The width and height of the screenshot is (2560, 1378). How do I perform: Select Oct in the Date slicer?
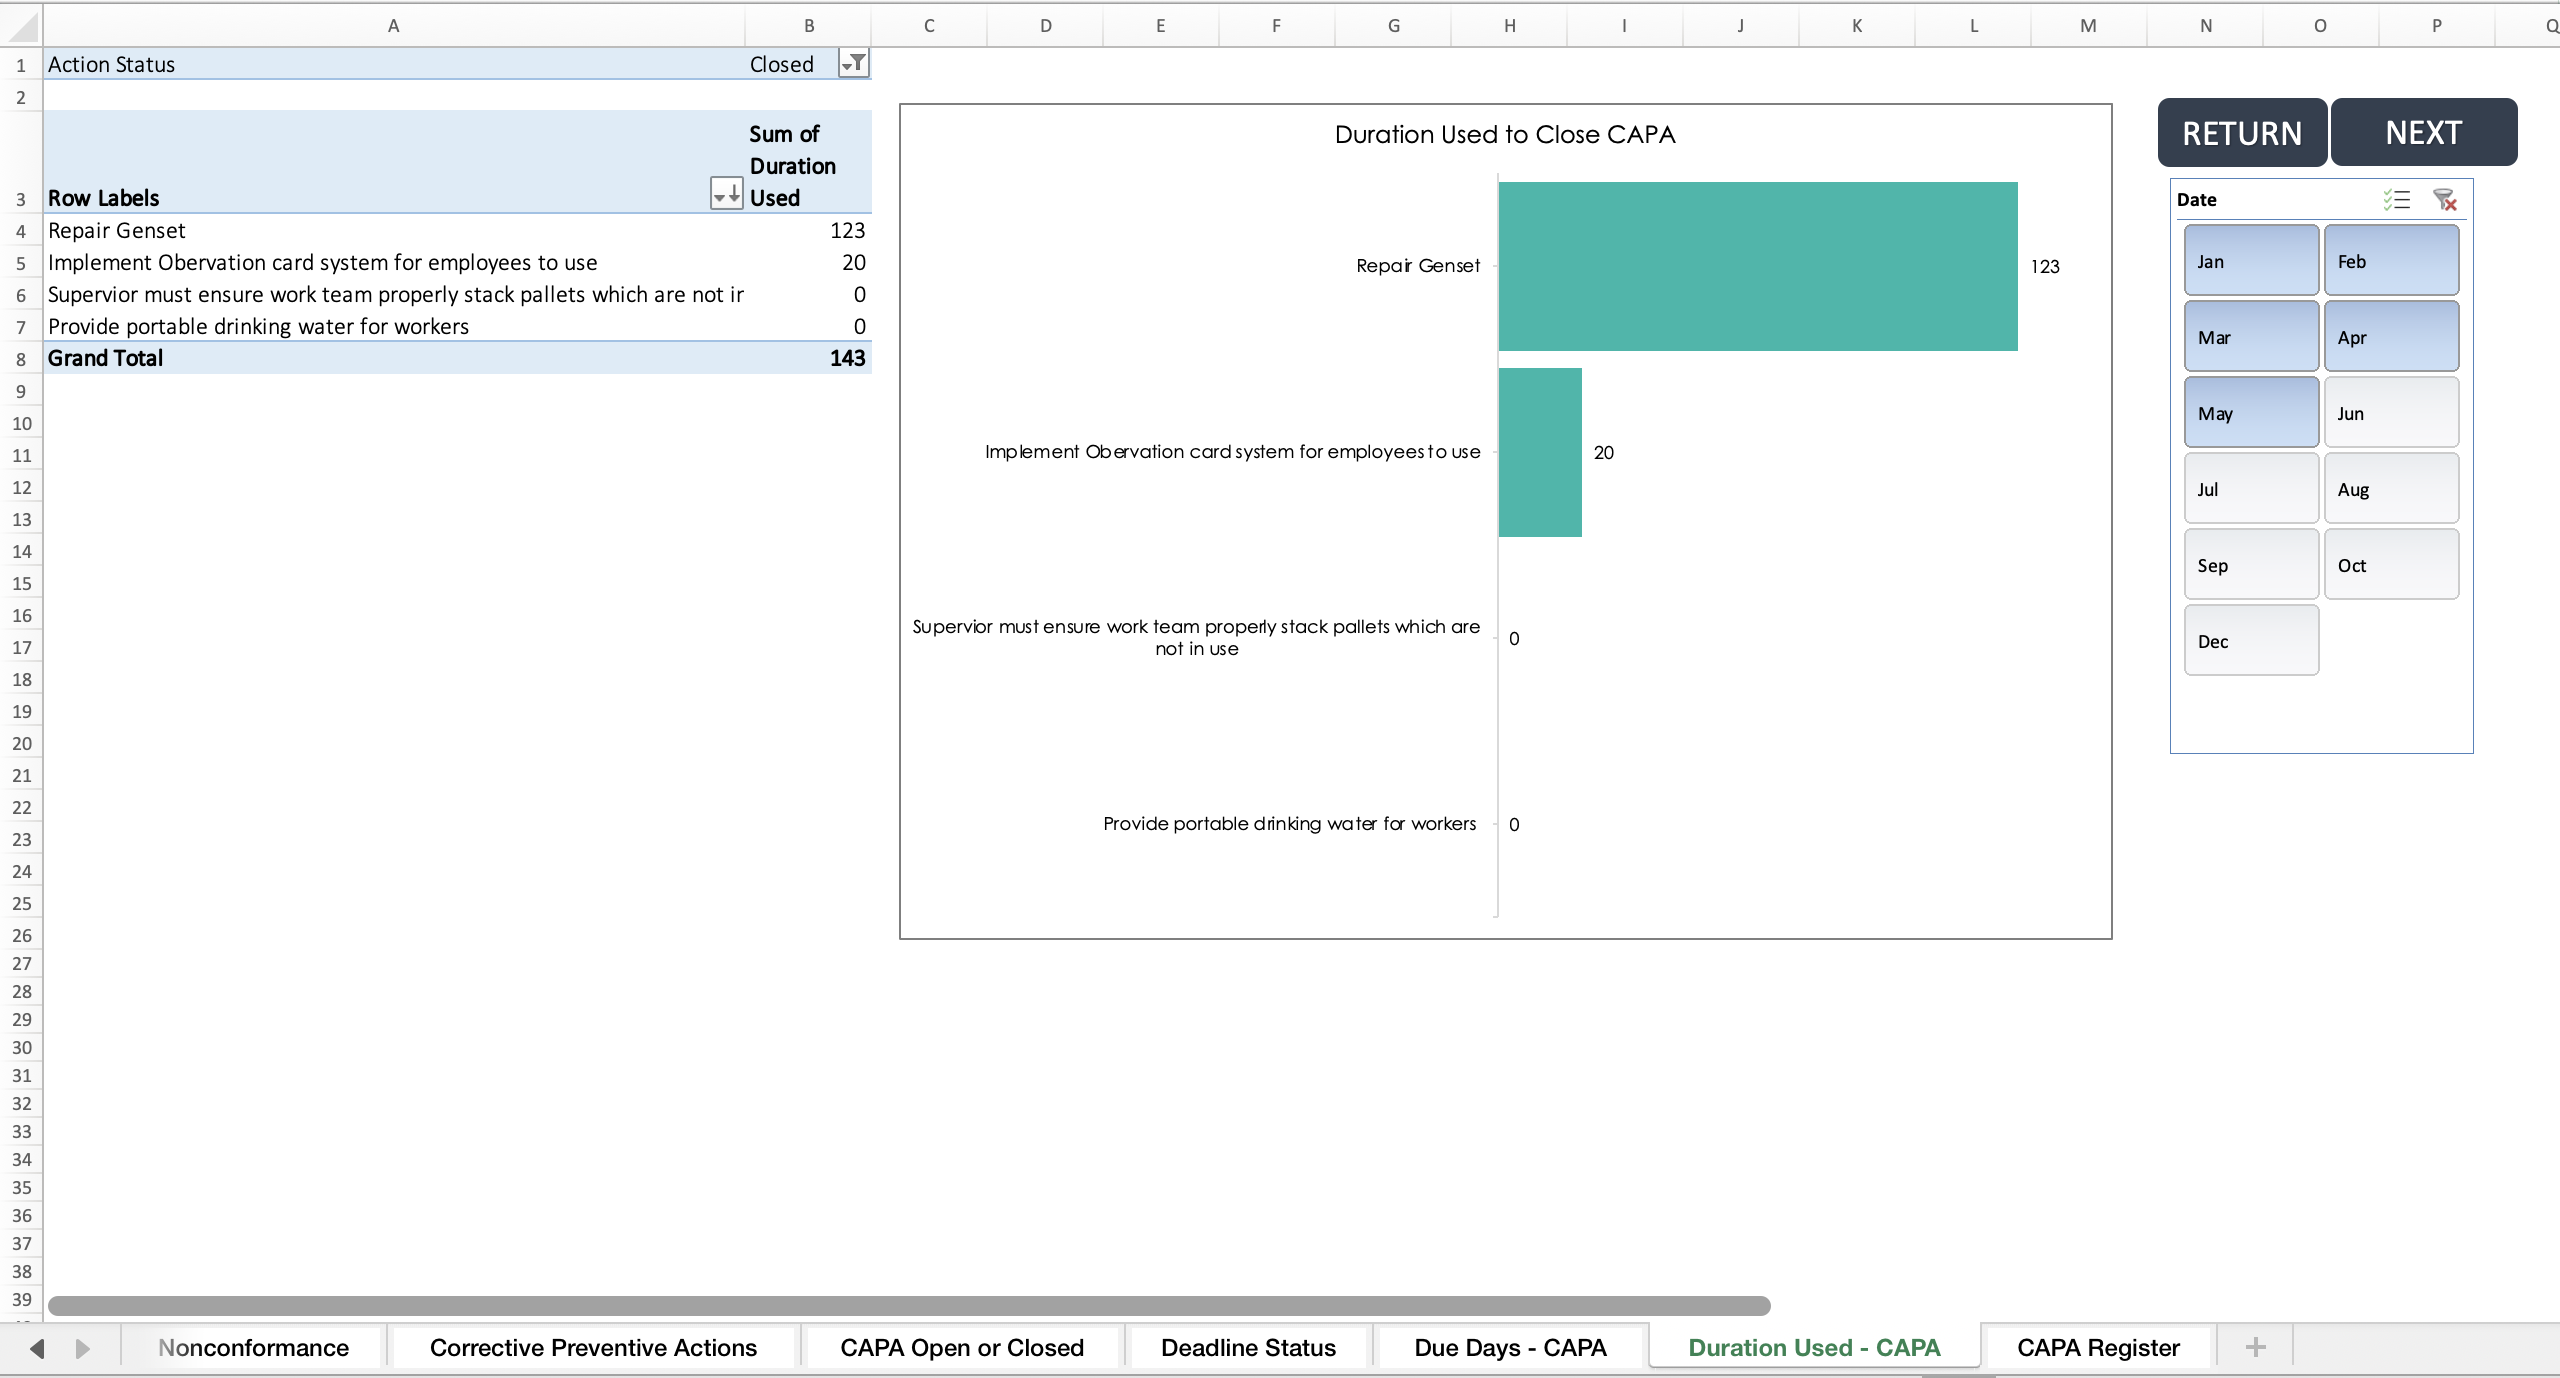(x=2391, y=565)
